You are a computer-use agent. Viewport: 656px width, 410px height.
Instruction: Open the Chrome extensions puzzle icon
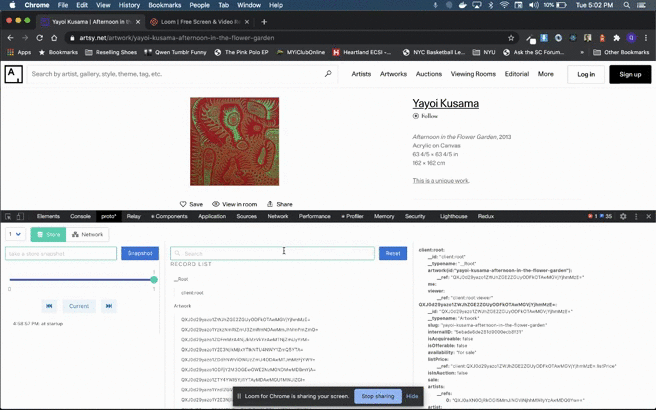point(616,38)
